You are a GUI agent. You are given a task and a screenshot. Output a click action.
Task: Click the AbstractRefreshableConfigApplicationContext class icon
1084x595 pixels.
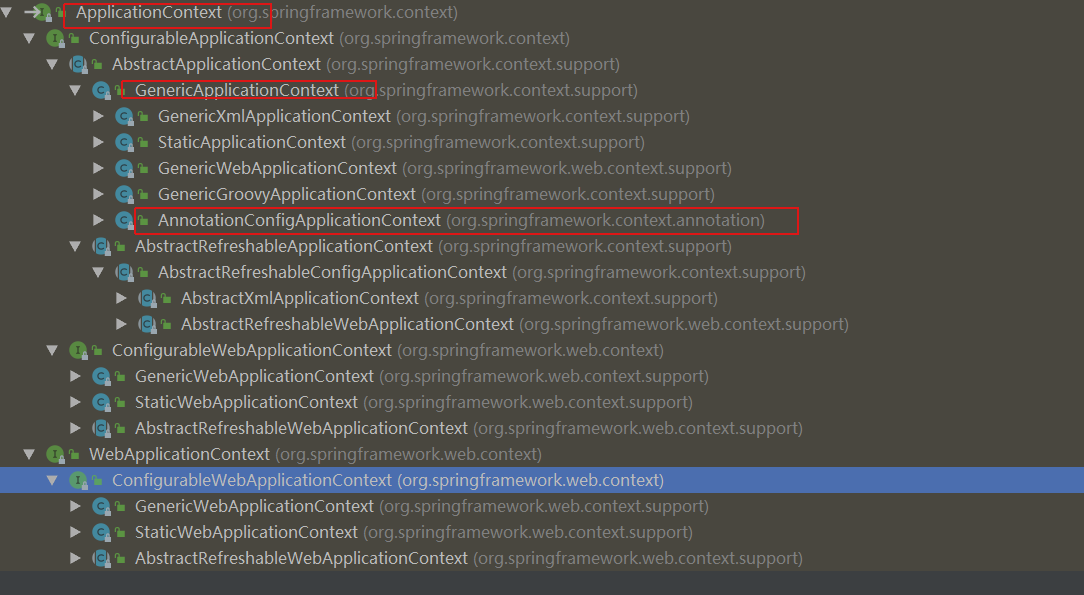click(x=124, y=272)
